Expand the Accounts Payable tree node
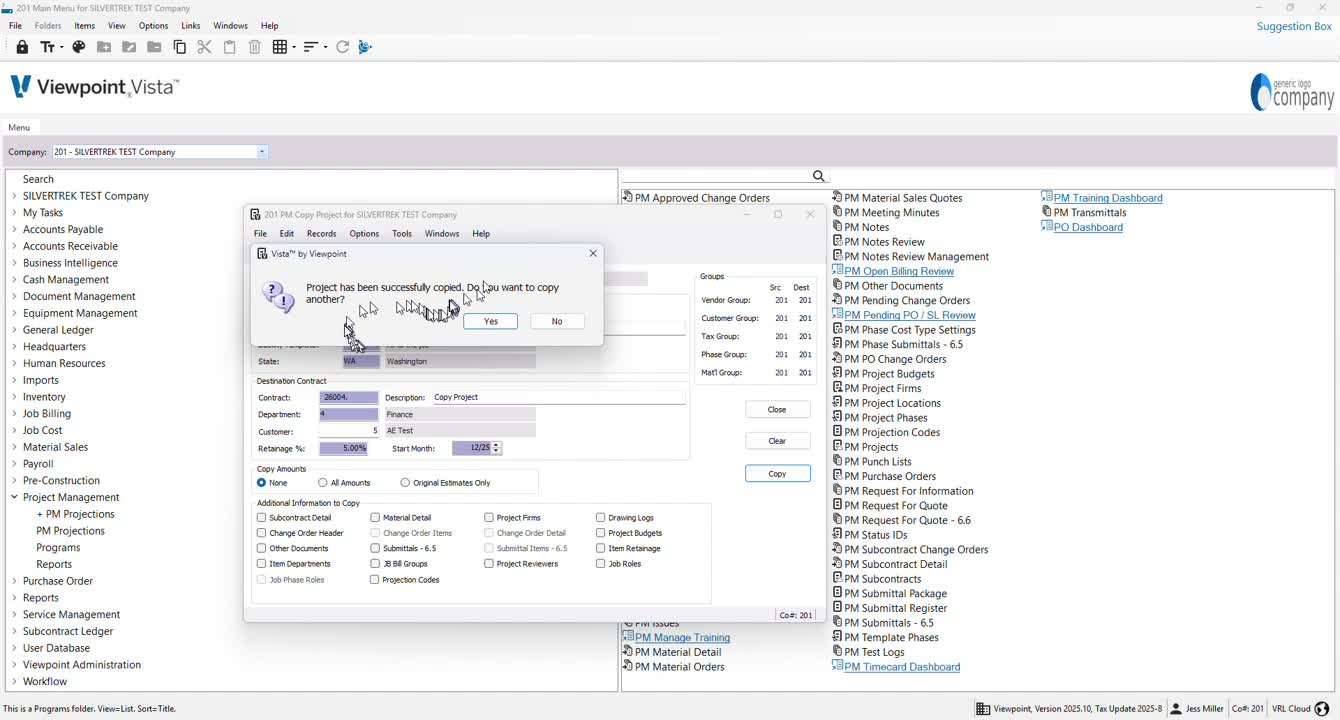The width and height of the screenshot is (1340, 720). tap(14, 230)
